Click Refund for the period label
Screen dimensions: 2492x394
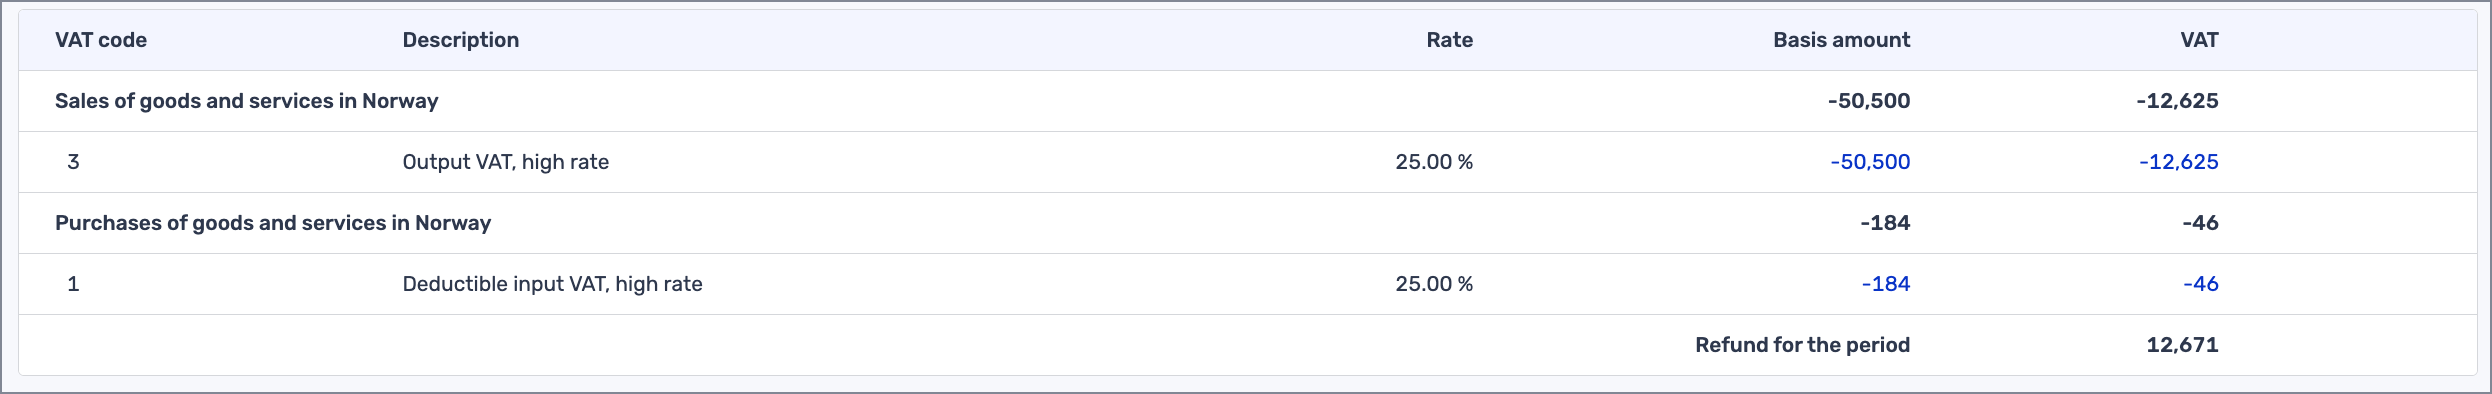click(1802, 345)
